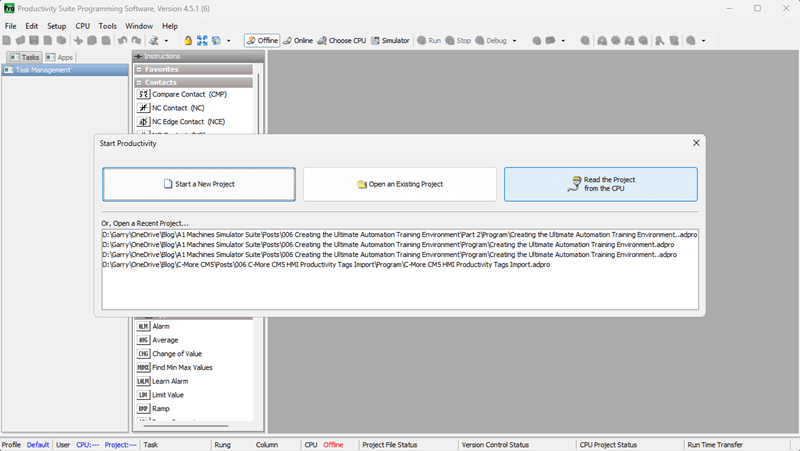Open the CPU menu
This screenshot has height=451, width=800.
pos(83,26)
